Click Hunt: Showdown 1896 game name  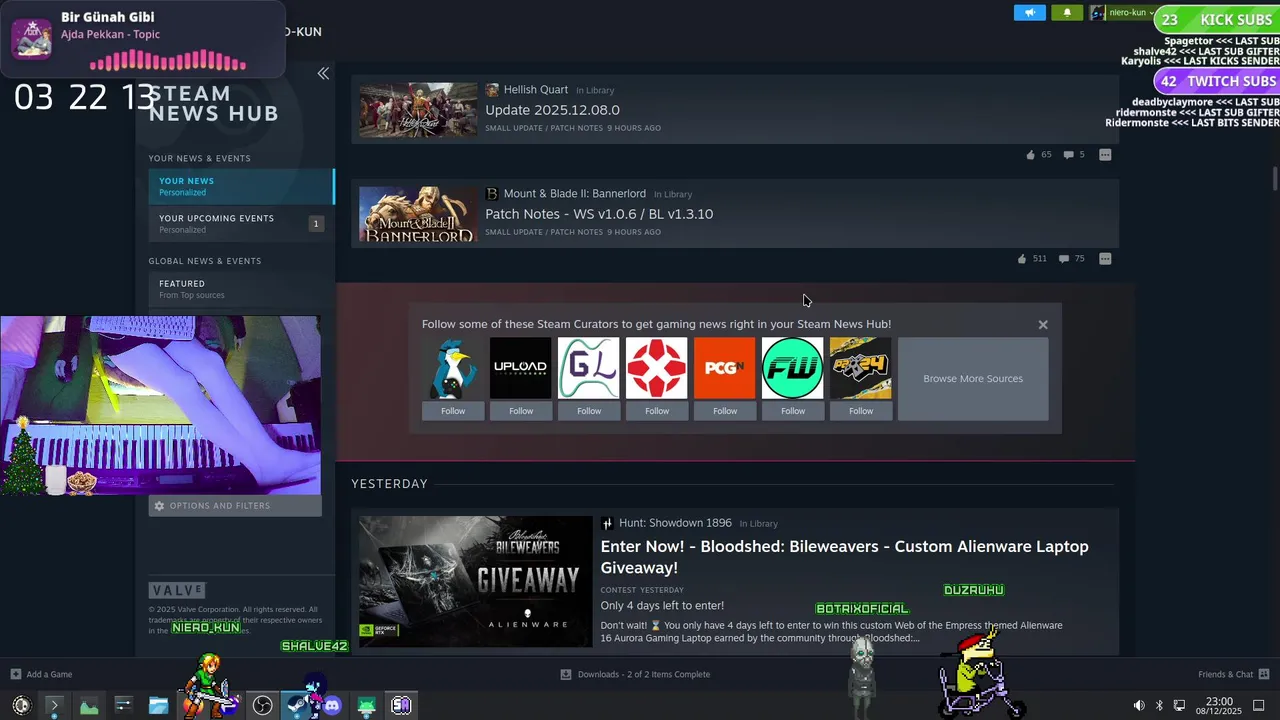point(675,523)
